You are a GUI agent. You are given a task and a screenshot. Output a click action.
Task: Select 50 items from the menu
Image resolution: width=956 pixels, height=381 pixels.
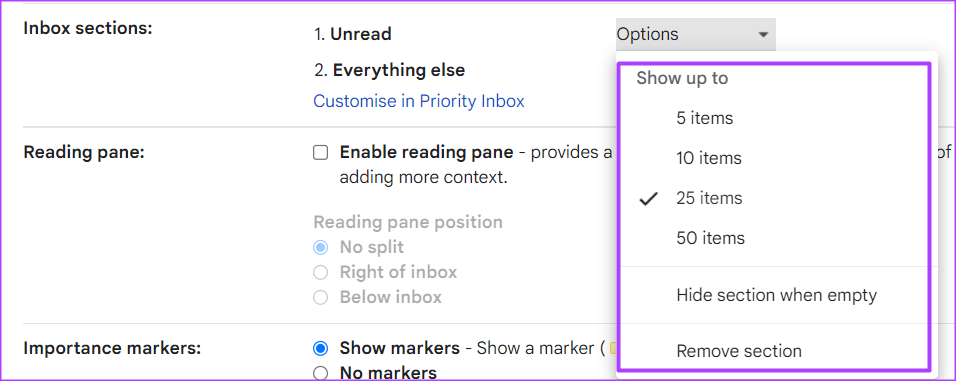pos(710,238)
